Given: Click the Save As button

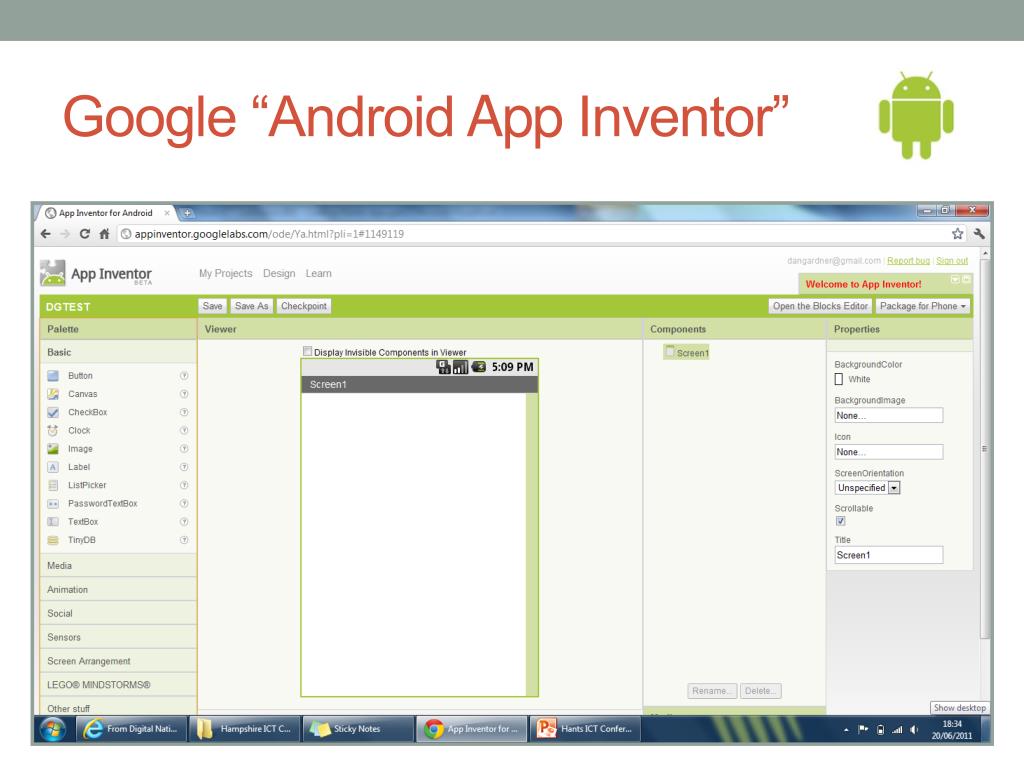Looking at the screenshot, I should tap(251, 306).
